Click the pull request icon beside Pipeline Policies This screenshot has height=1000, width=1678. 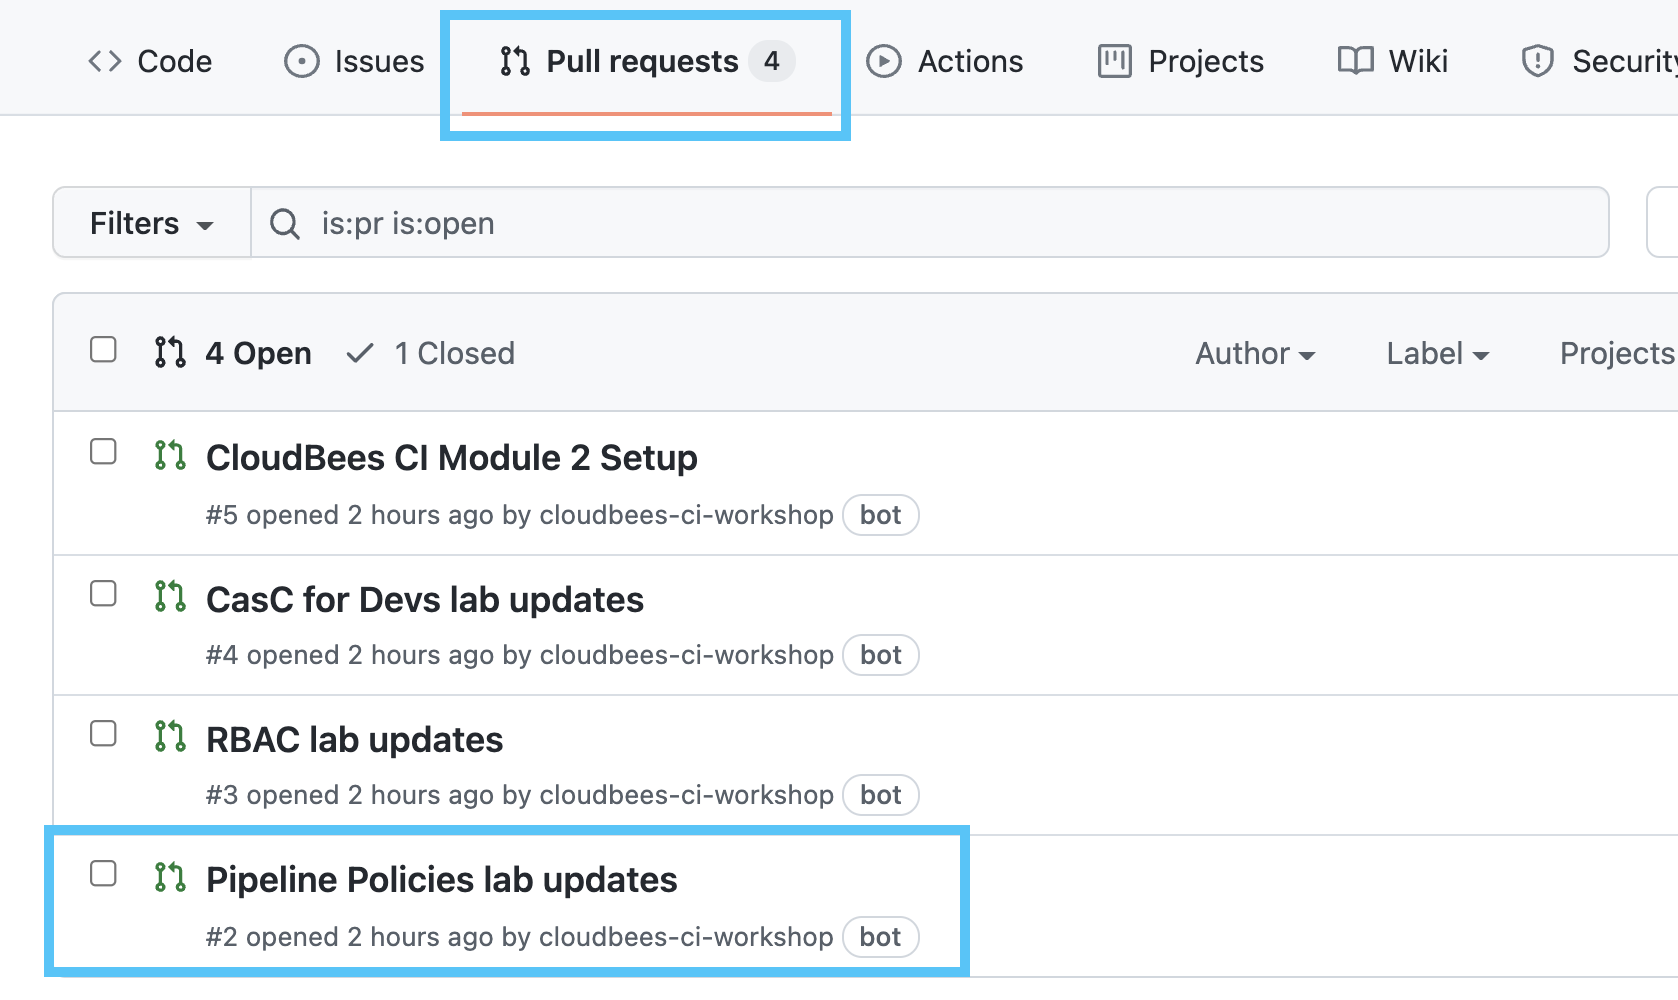[170, 878]
